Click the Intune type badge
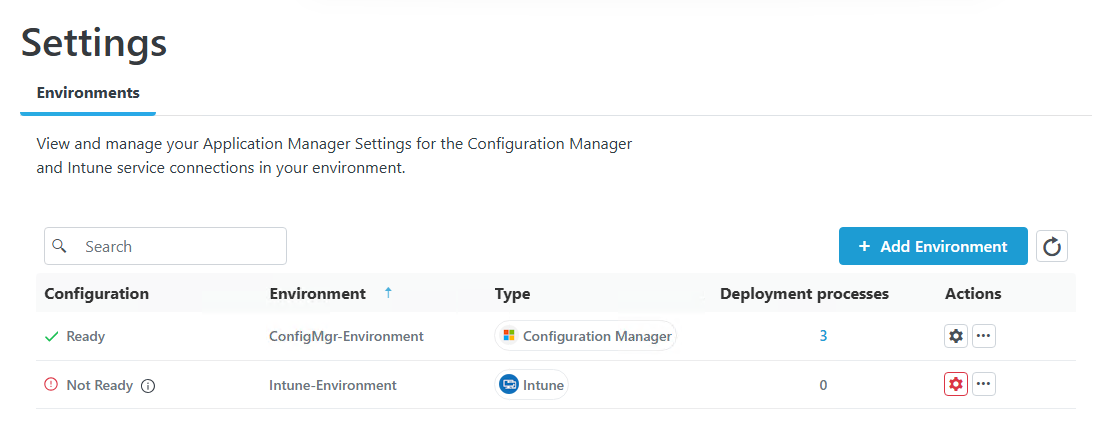Screen dimensions: 1111x432 (532, 385)
